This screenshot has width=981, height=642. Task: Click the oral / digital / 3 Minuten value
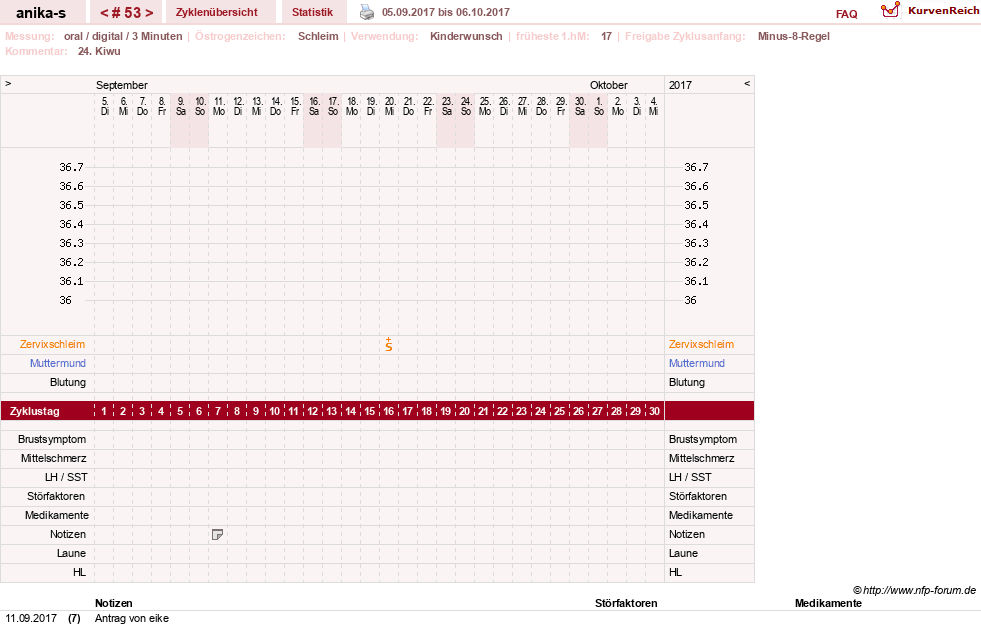point(123,36)
